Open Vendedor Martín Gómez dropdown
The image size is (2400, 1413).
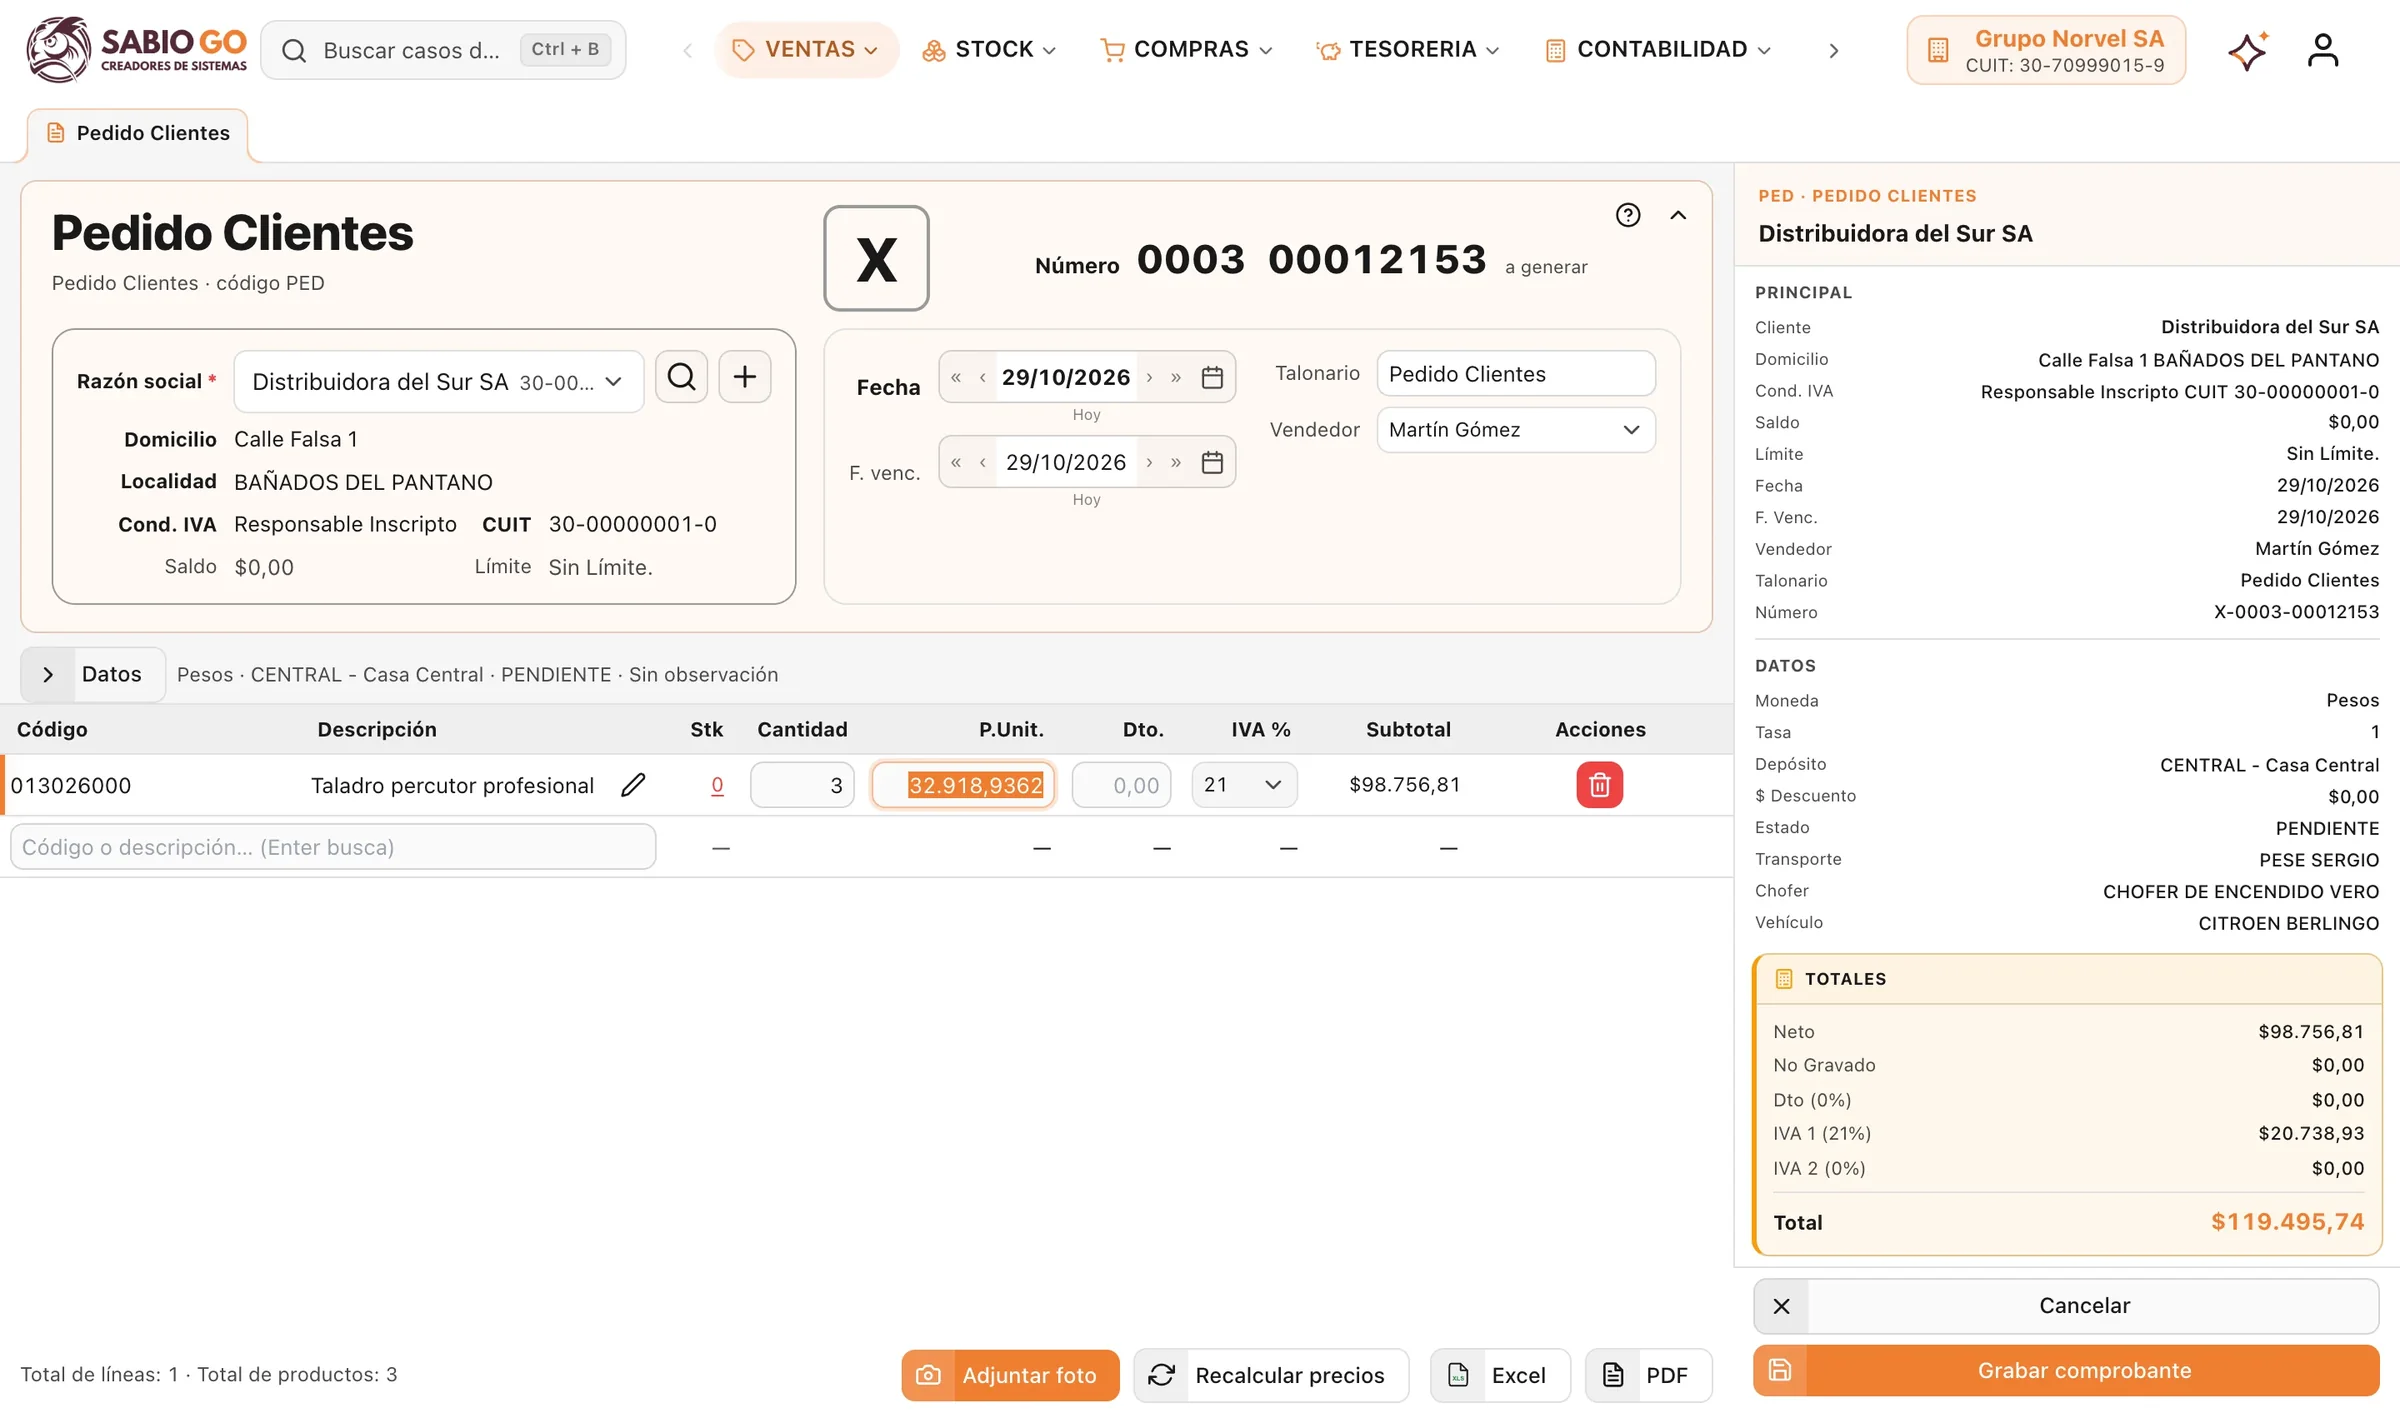(1515, 430)
